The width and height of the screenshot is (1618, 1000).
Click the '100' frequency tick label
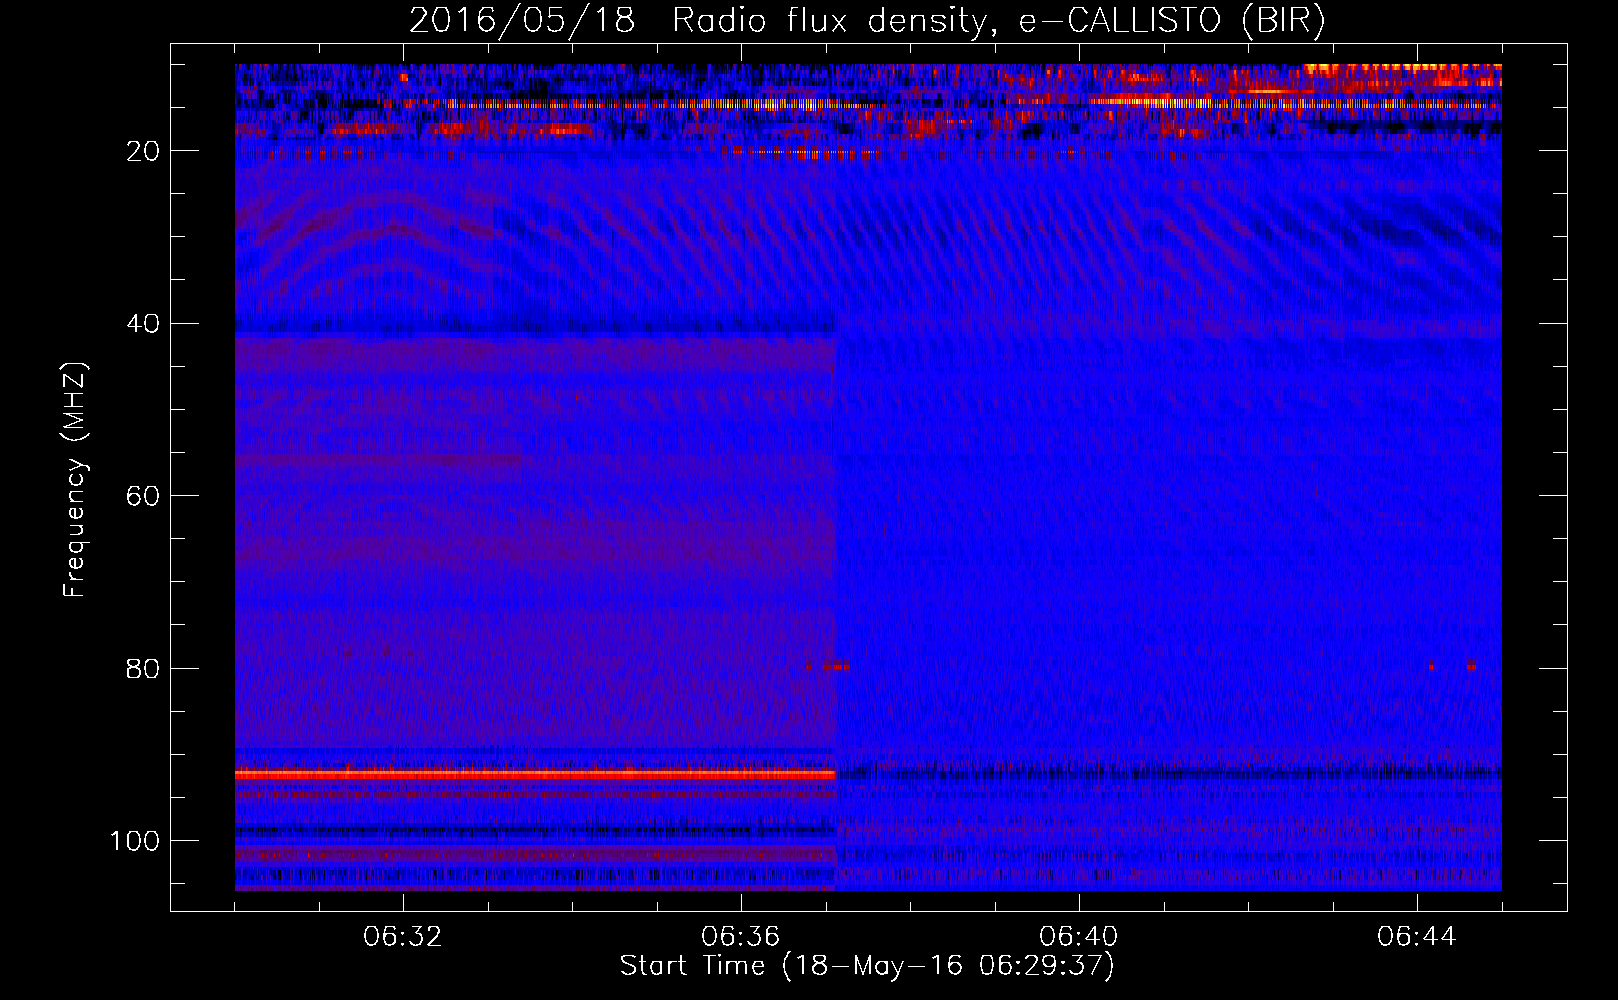coord(135,841)
